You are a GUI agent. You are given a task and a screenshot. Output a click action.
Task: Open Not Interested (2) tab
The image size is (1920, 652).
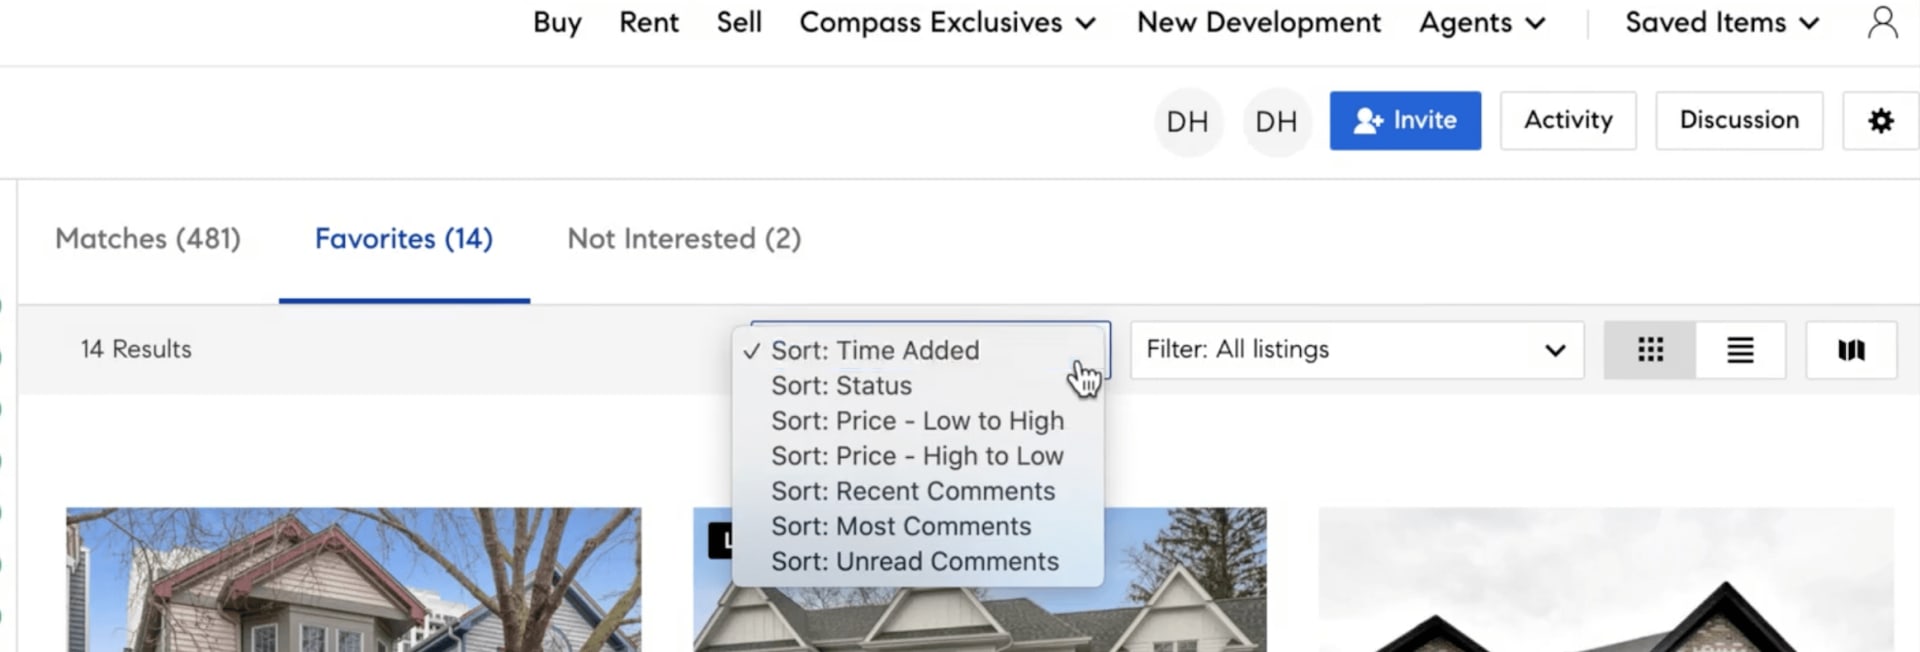684,239
